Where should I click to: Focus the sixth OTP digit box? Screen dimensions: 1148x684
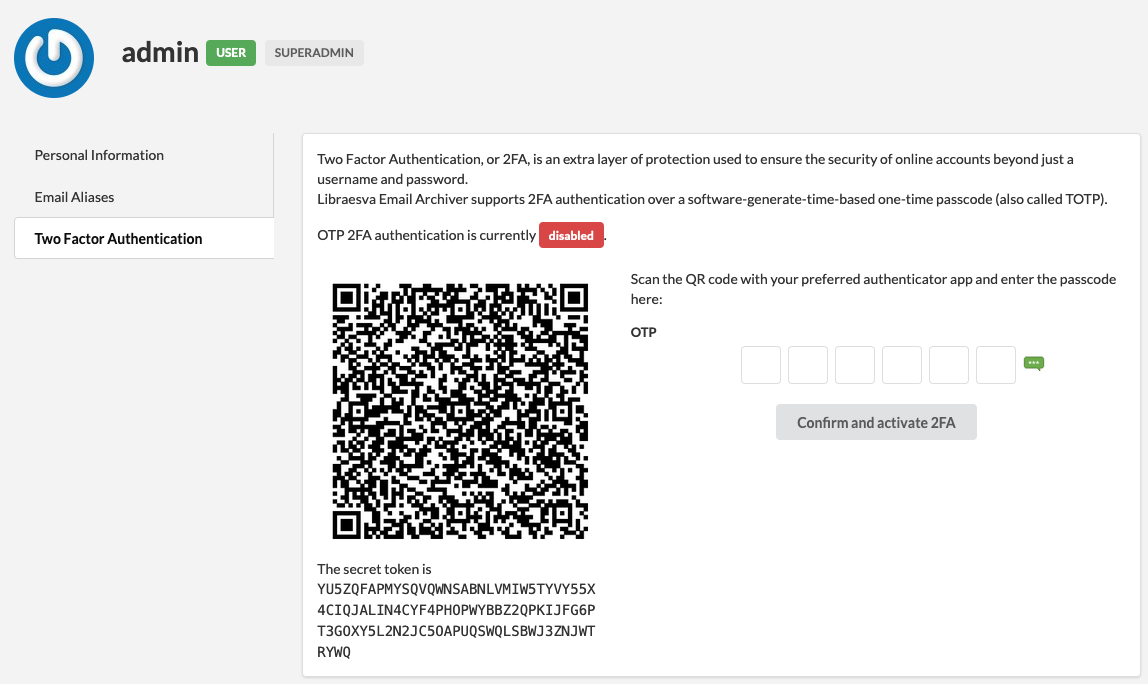tap(996, 365)
